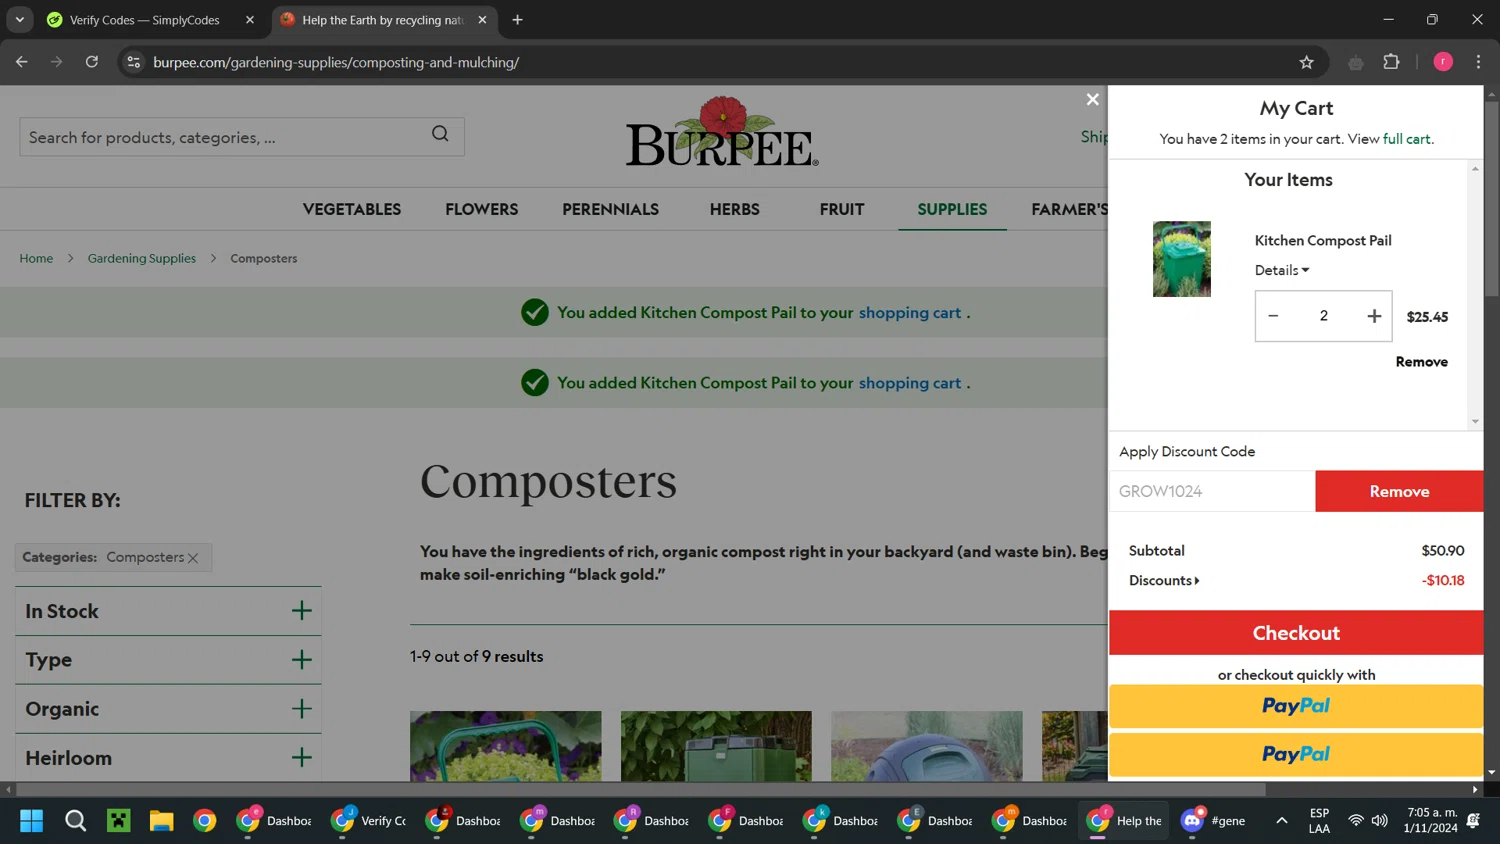Check out with the first PayPal button
The height and width of the screenshot is (844, 1500).
point(1296,706)
